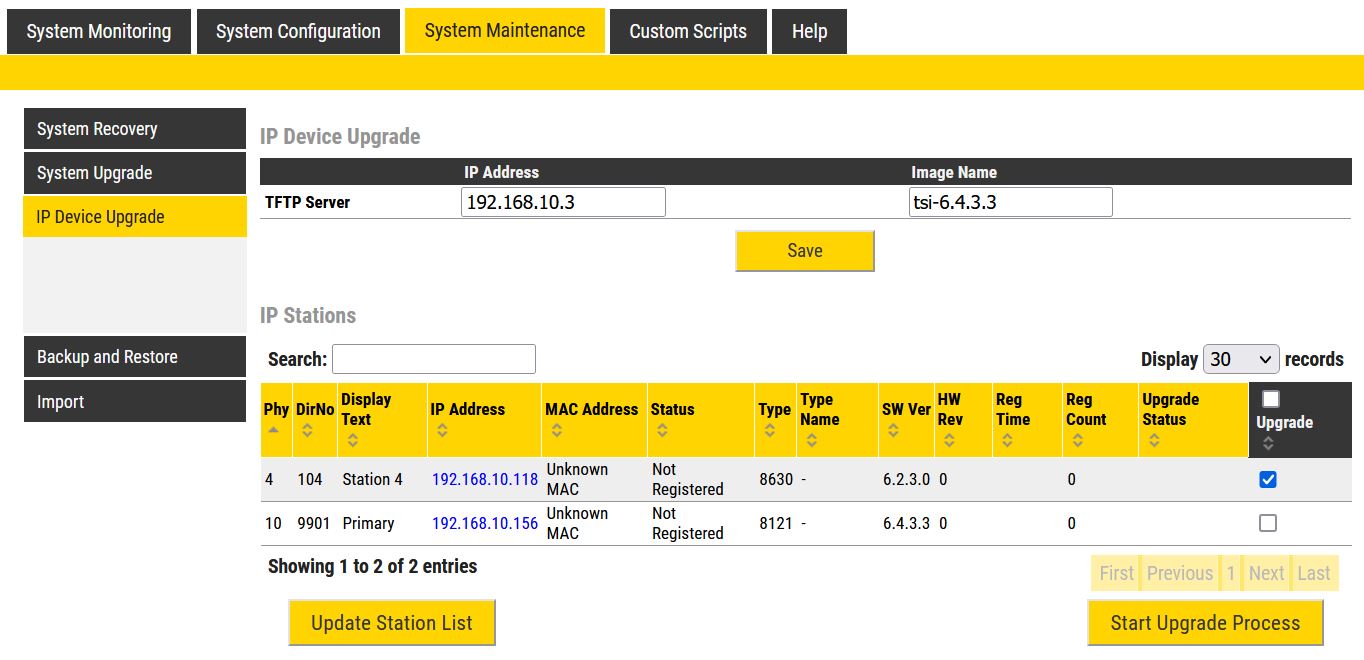Uncheck upgrade checkbox for Station 4
The height and width of the screenshot is (660, 1364).
pyautogui.click(x=1268, y=480)
